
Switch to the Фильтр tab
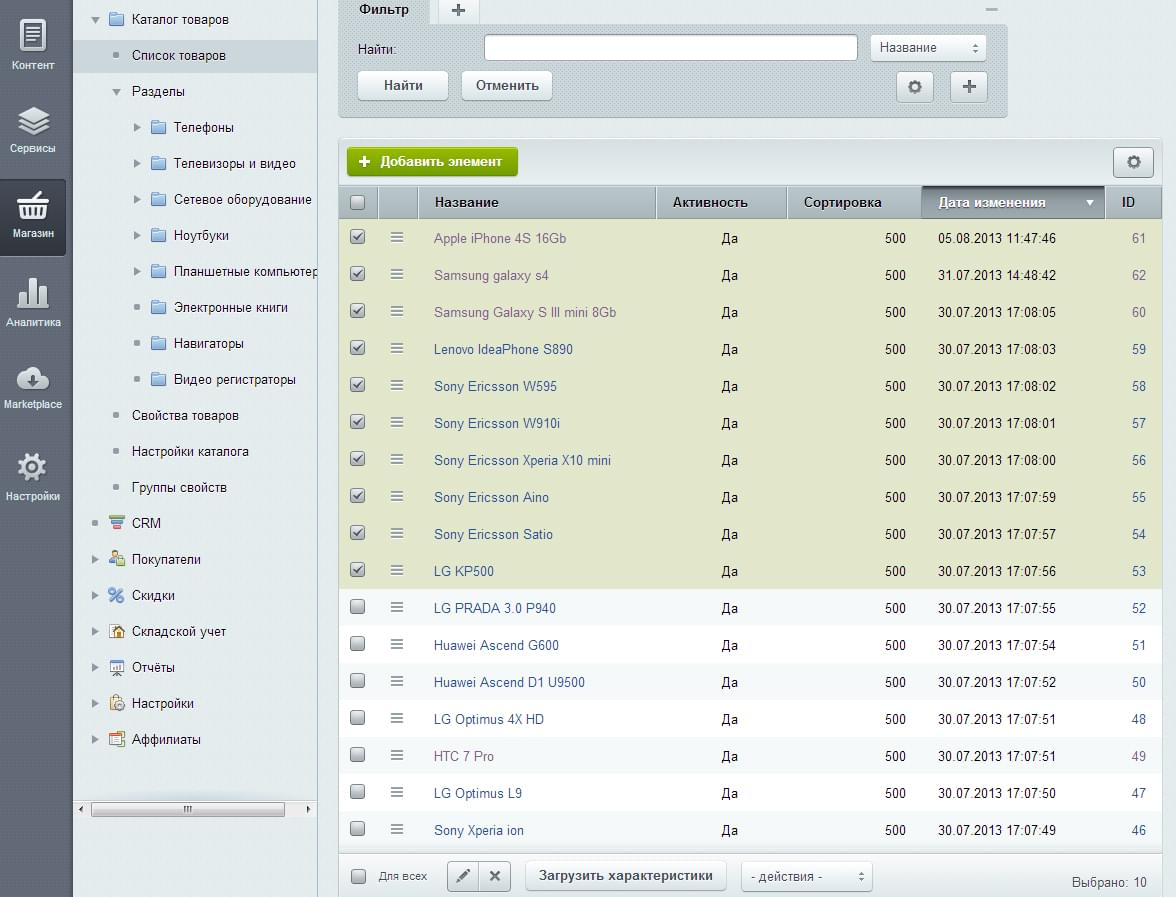point(383,10)
